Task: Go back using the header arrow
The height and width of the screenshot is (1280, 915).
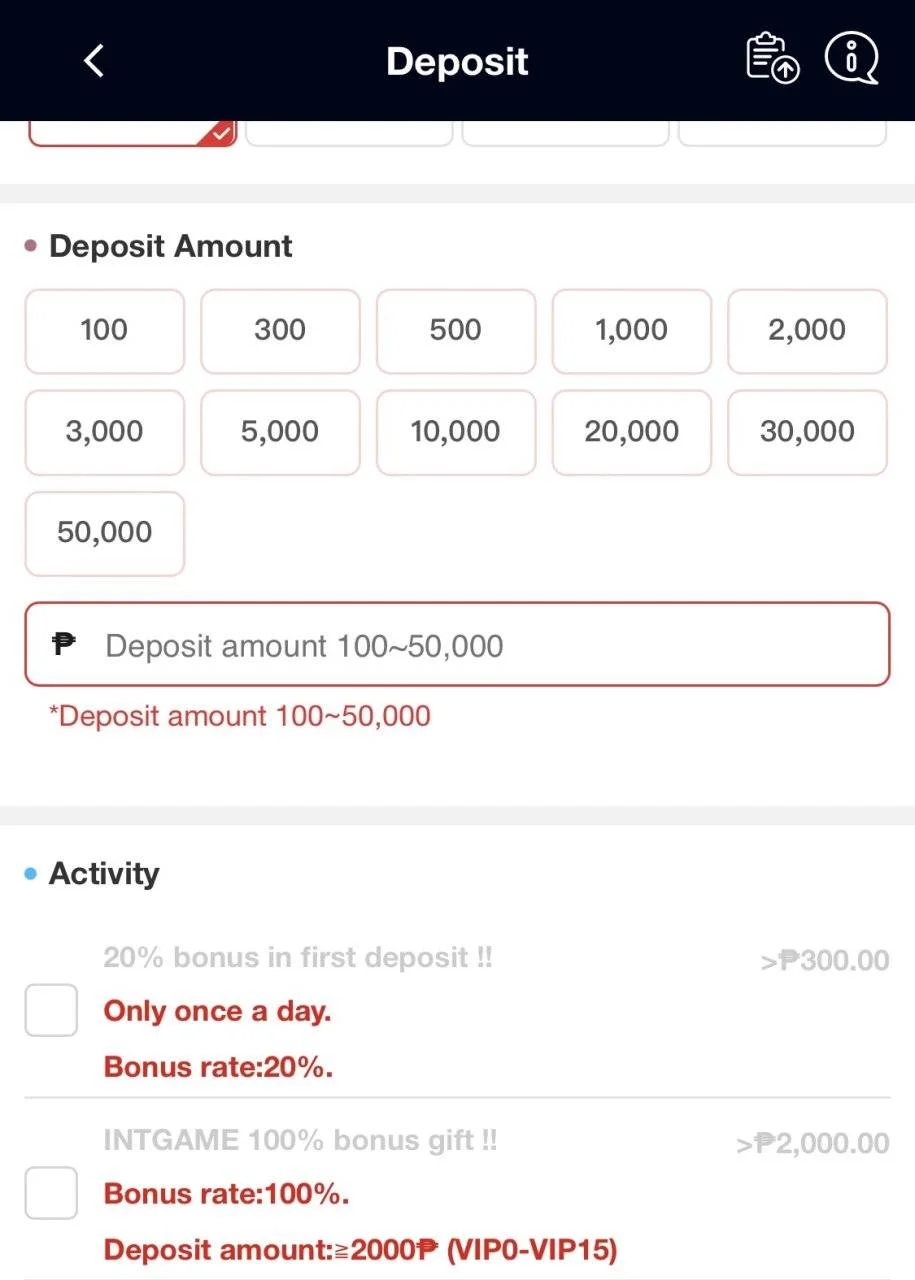Action: click(x=93, y=61)
